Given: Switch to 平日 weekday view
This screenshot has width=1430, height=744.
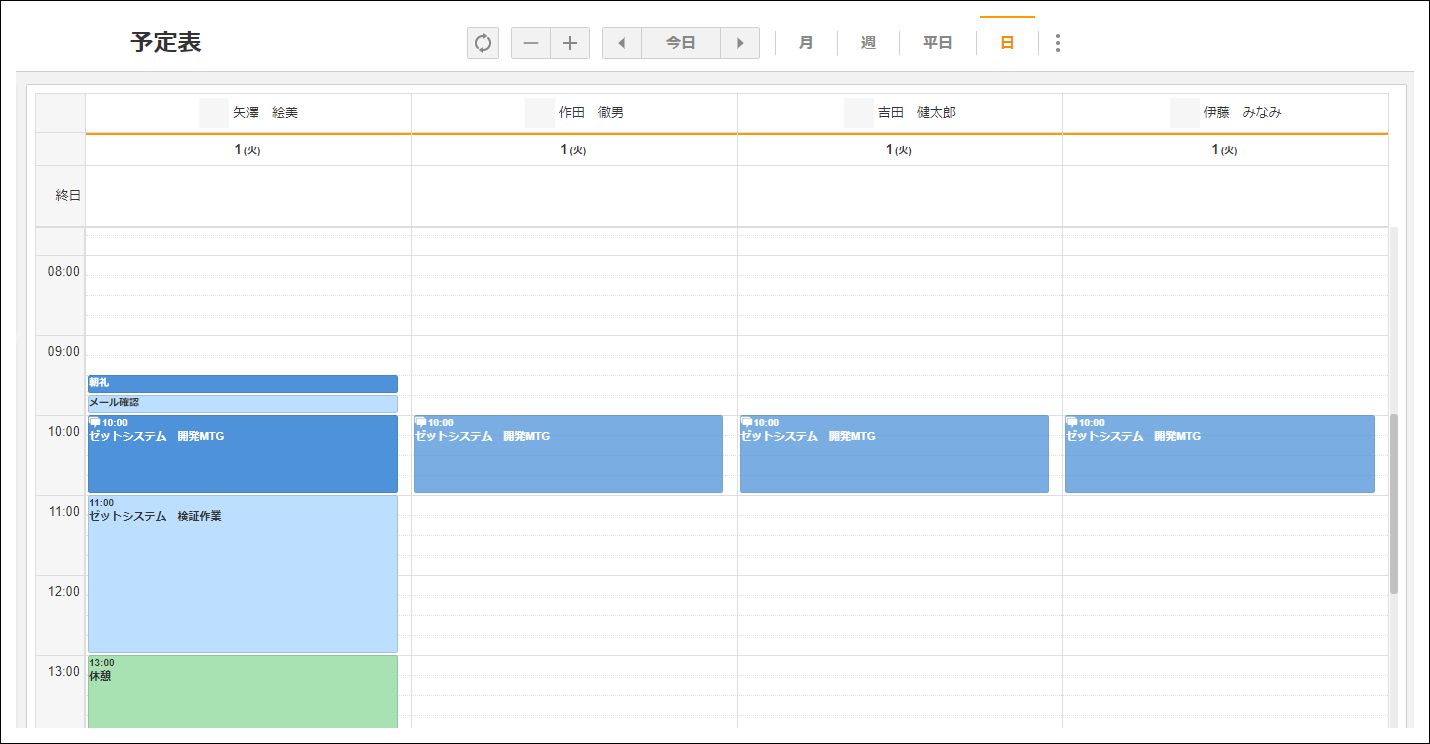Looking at the screenshot, I should point(937,43).
